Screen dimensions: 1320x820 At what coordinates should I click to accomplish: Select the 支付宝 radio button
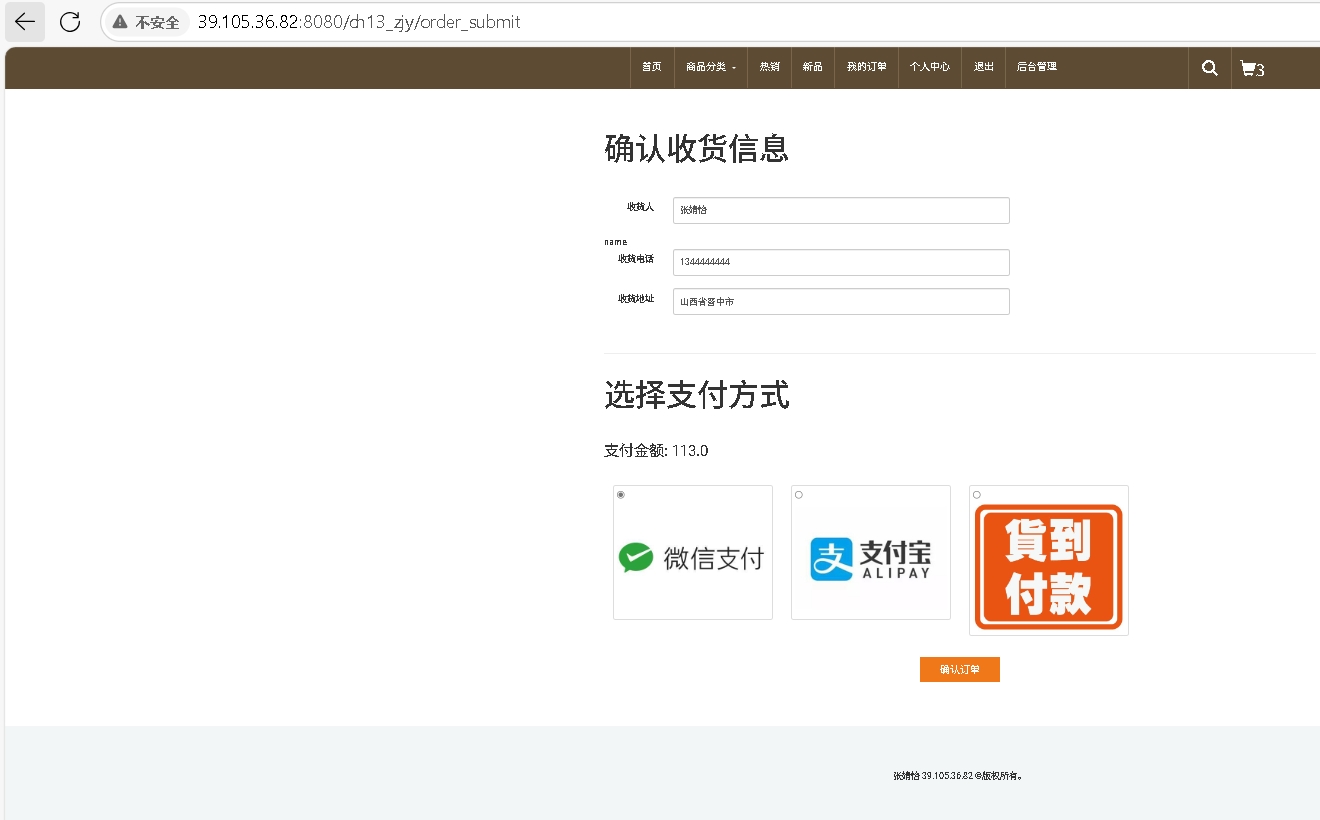798,495
